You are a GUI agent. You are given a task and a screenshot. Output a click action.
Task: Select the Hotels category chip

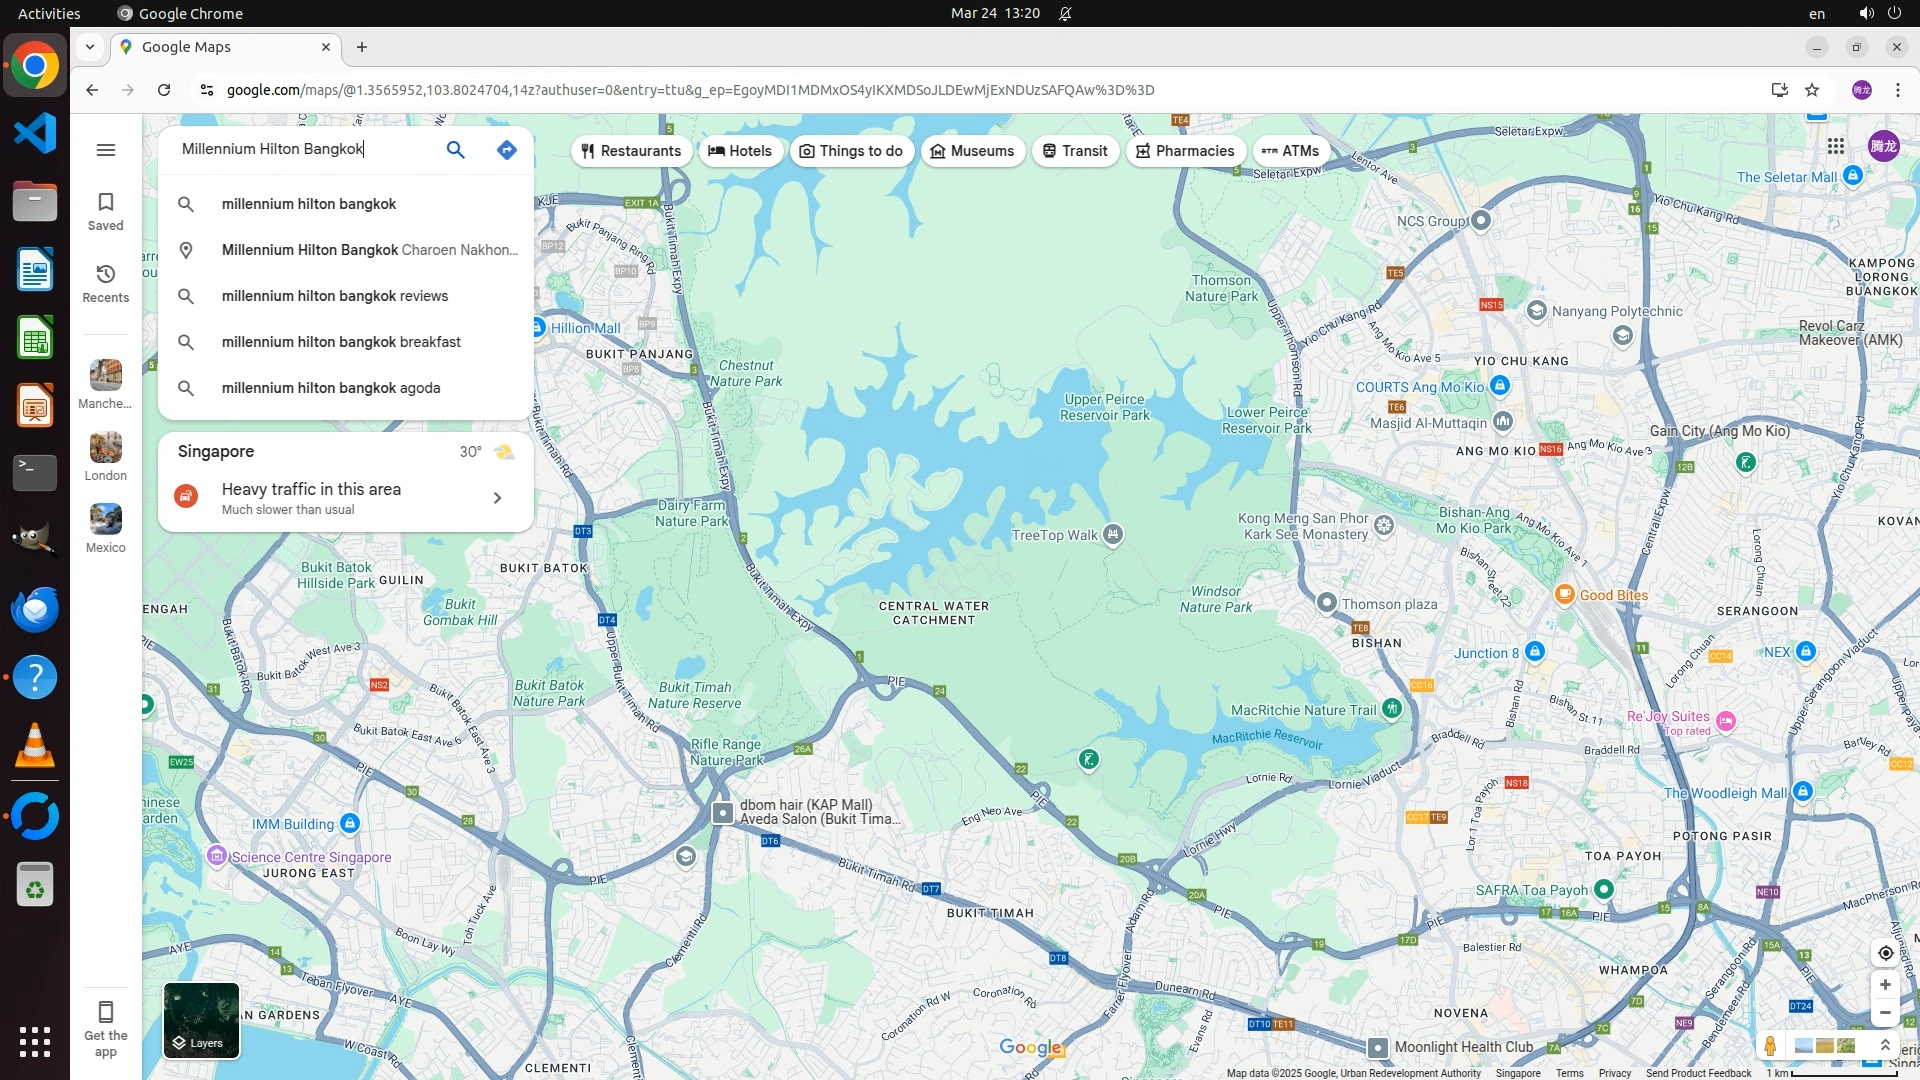click(x=740, y=151)
